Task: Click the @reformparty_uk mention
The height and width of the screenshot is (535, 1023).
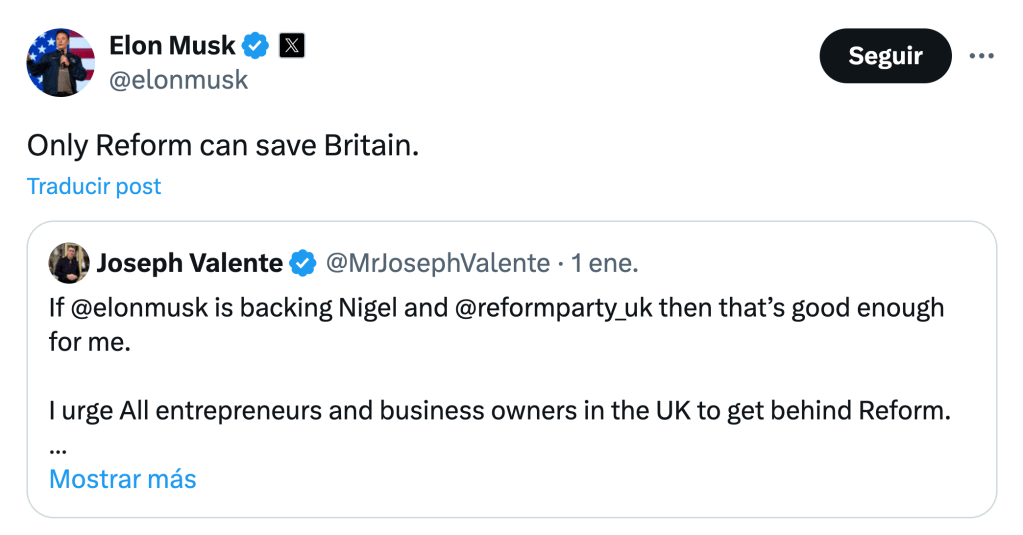Action: coord(553,307)
